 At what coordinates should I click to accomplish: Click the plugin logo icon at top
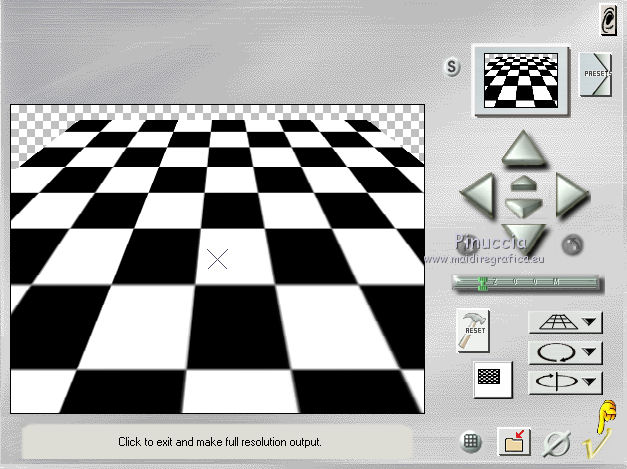pos(609,19)
